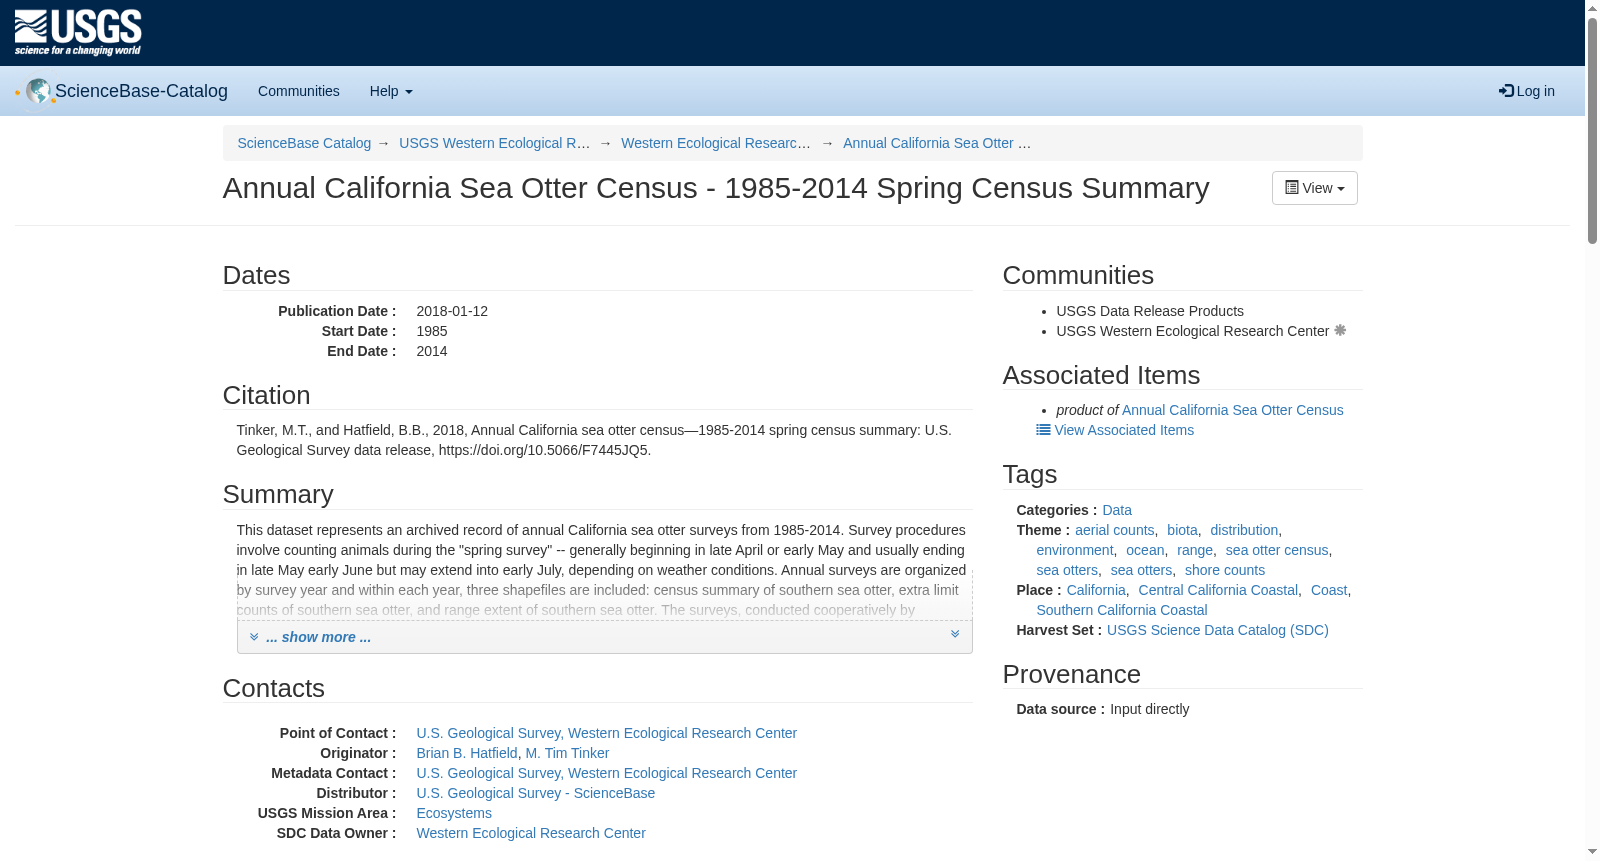Open the Communities menu item
The width and height of the screenshot is (1600, 861).
point(299,91)
